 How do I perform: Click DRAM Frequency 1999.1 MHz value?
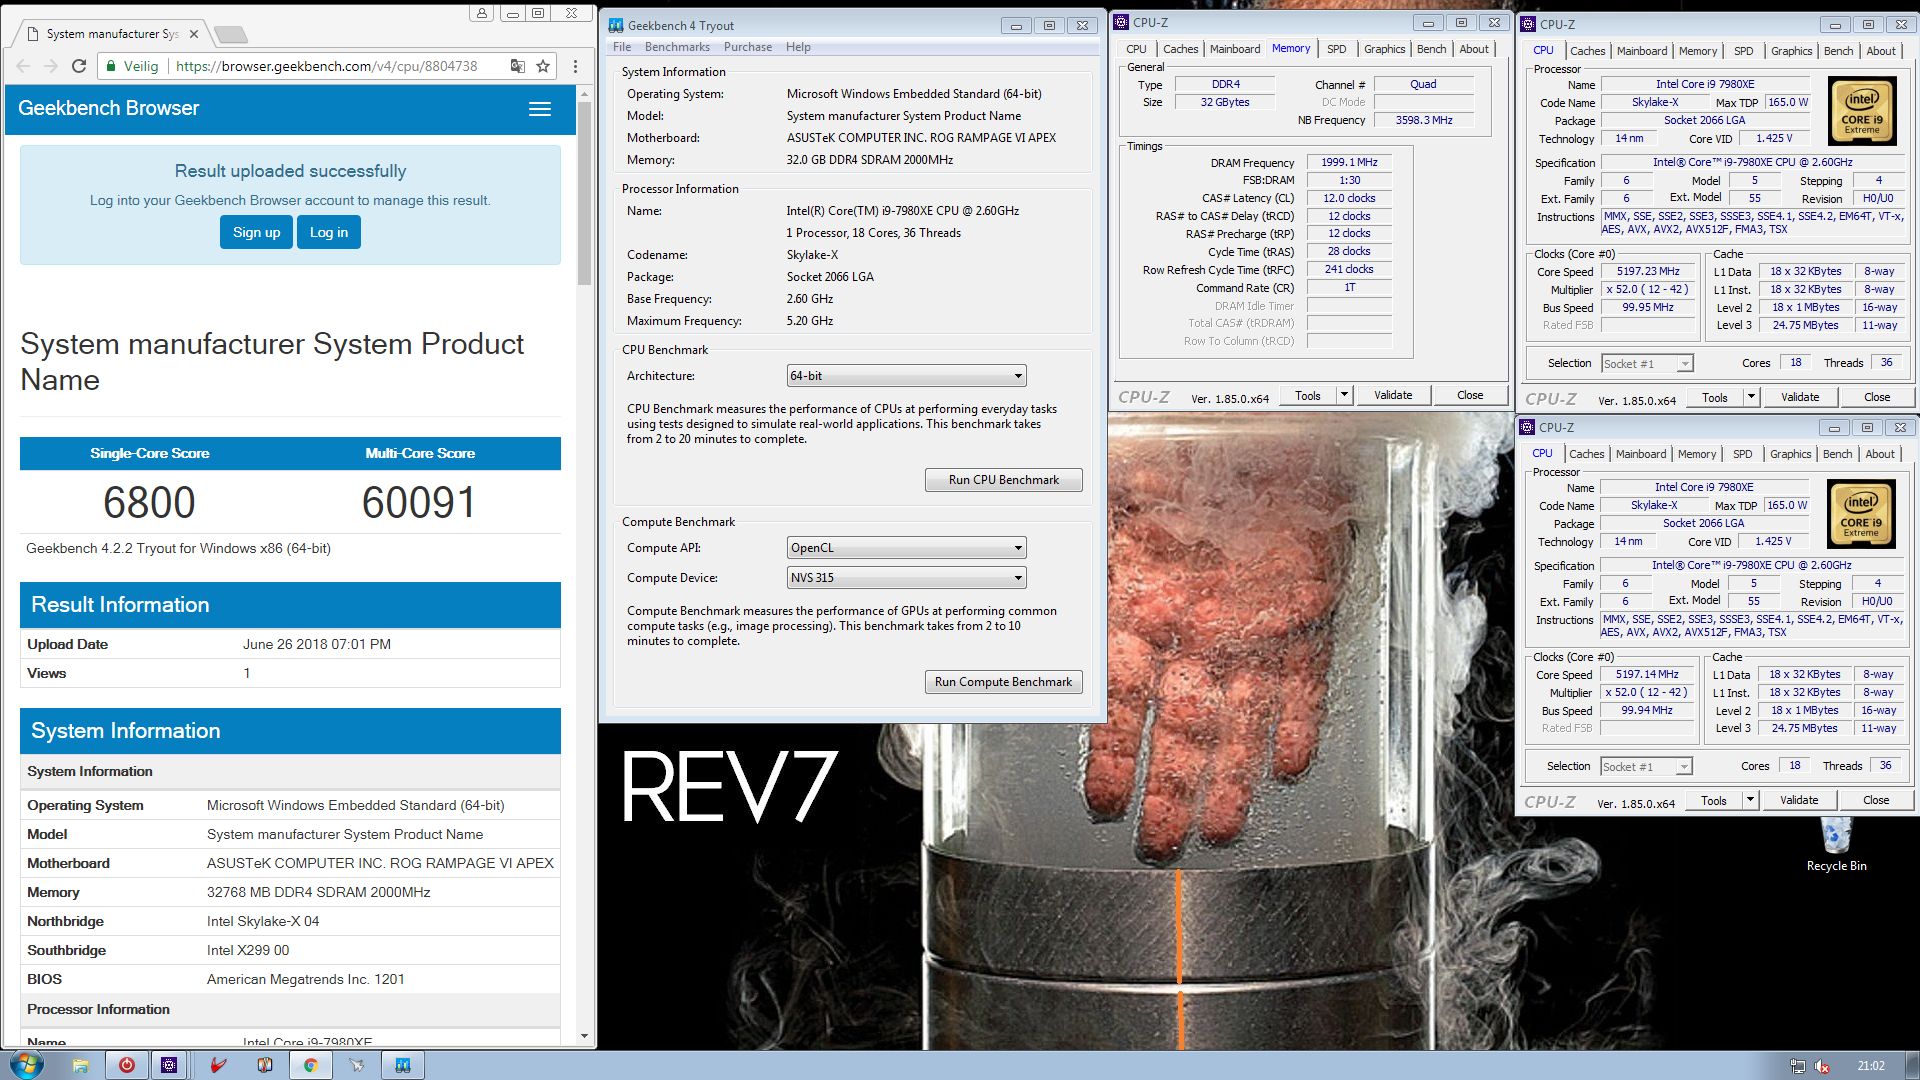point(1349,162)
